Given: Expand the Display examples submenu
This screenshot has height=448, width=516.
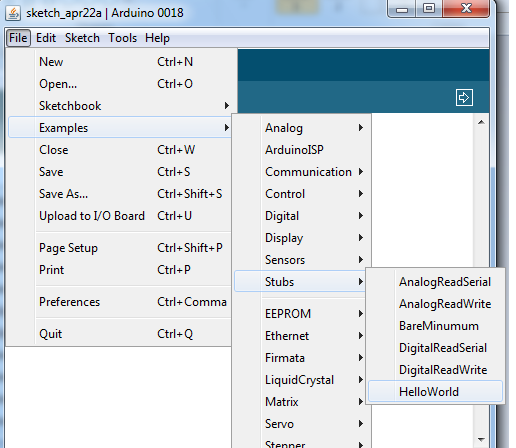Looking at the screenshot, I should 302,238.
